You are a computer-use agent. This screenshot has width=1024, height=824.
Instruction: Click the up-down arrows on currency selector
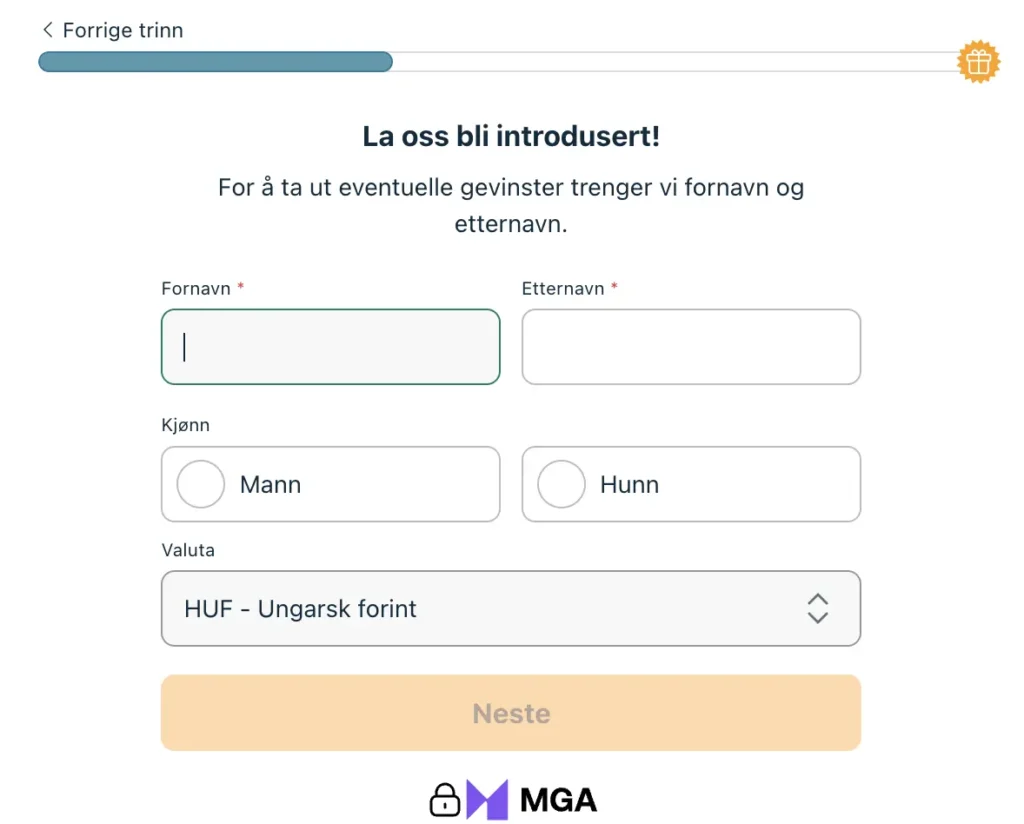coord(817,608)
